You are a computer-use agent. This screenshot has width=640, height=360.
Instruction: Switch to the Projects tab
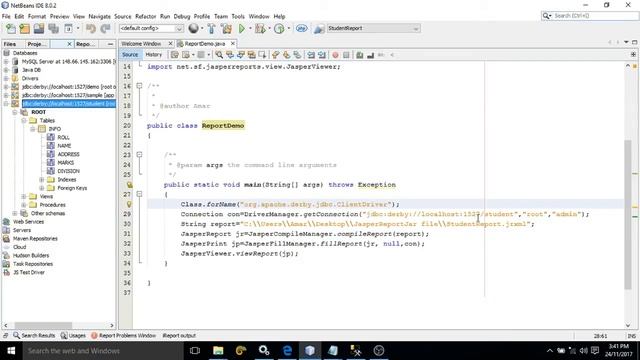(x=37, y=44)
